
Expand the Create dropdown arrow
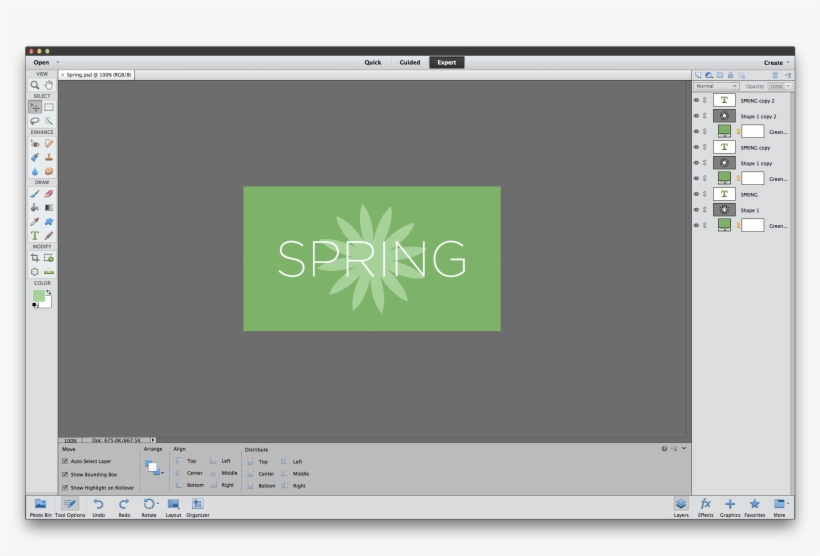(x=788, y=62)
